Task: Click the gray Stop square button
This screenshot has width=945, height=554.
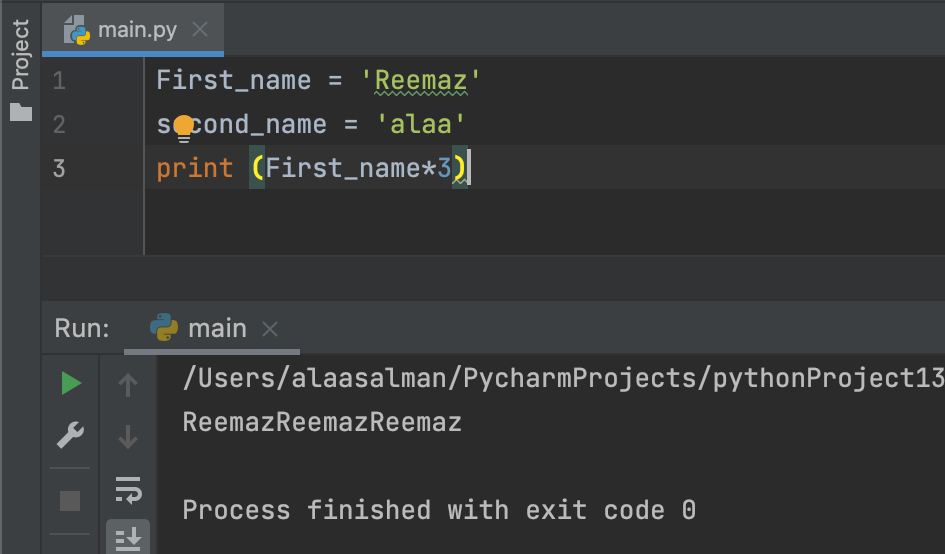Action: (70, 501)
